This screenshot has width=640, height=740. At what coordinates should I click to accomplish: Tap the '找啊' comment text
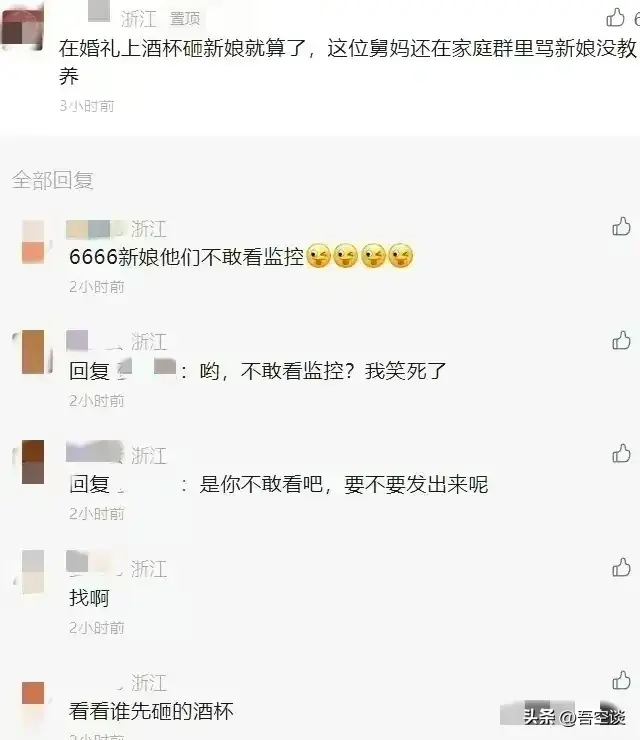coord(89,598)
